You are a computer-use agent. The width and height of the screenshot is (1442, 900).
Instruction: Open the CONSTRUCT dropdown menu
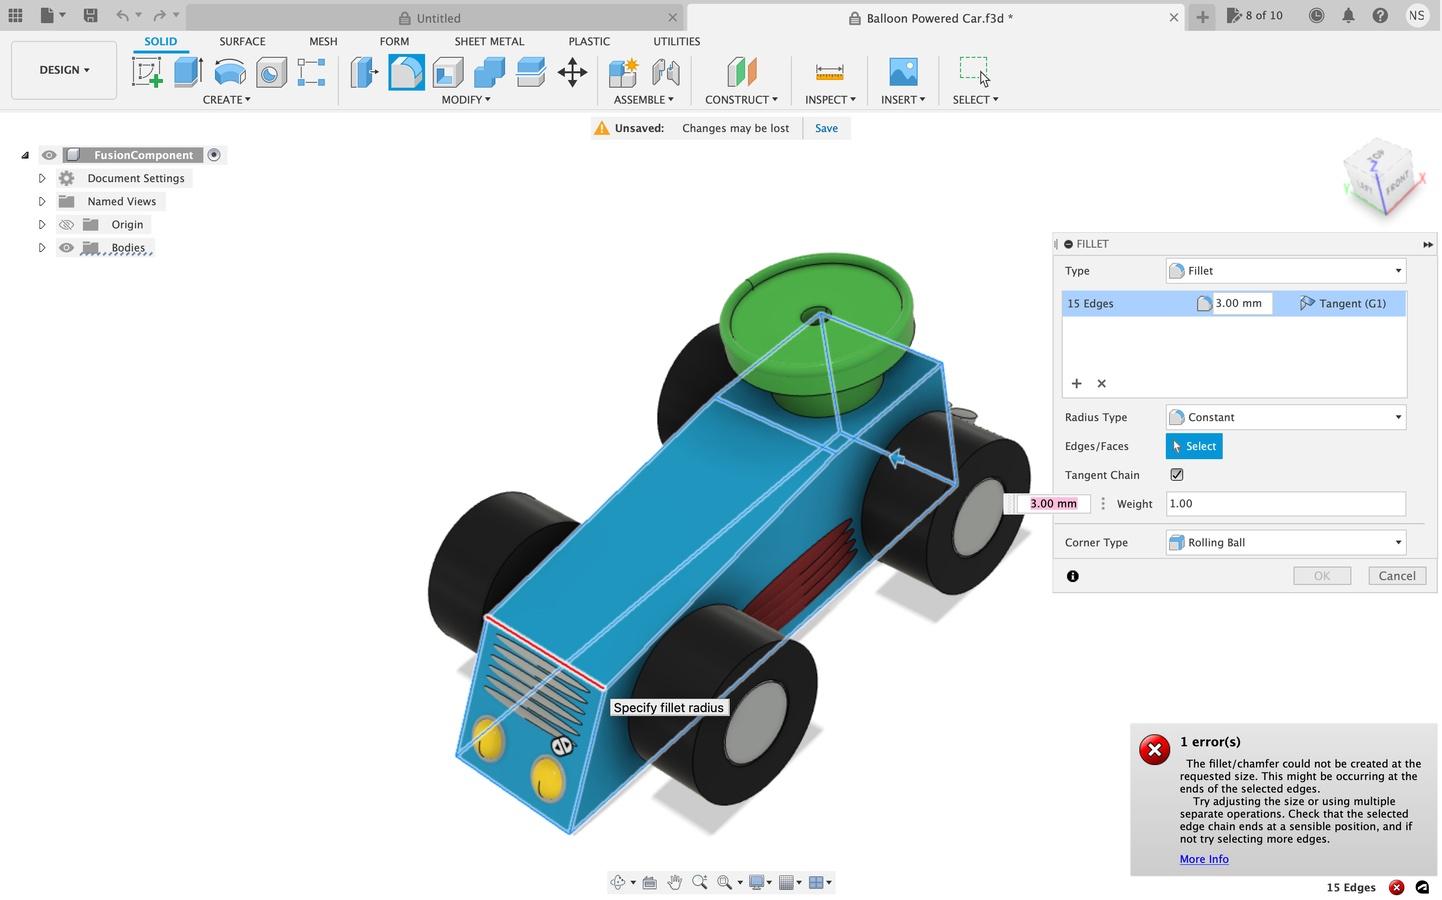(741, 100)
